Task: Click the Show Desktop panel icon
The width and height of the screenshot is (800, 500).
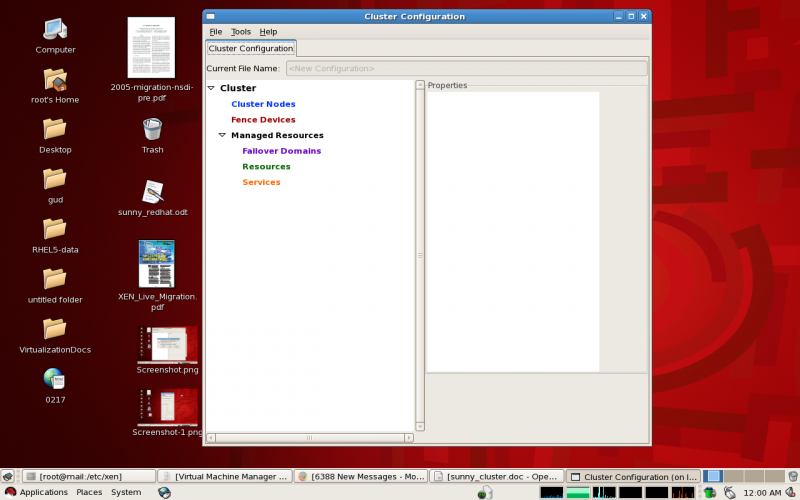Action: pyautogui.click(x=8, y=477)
